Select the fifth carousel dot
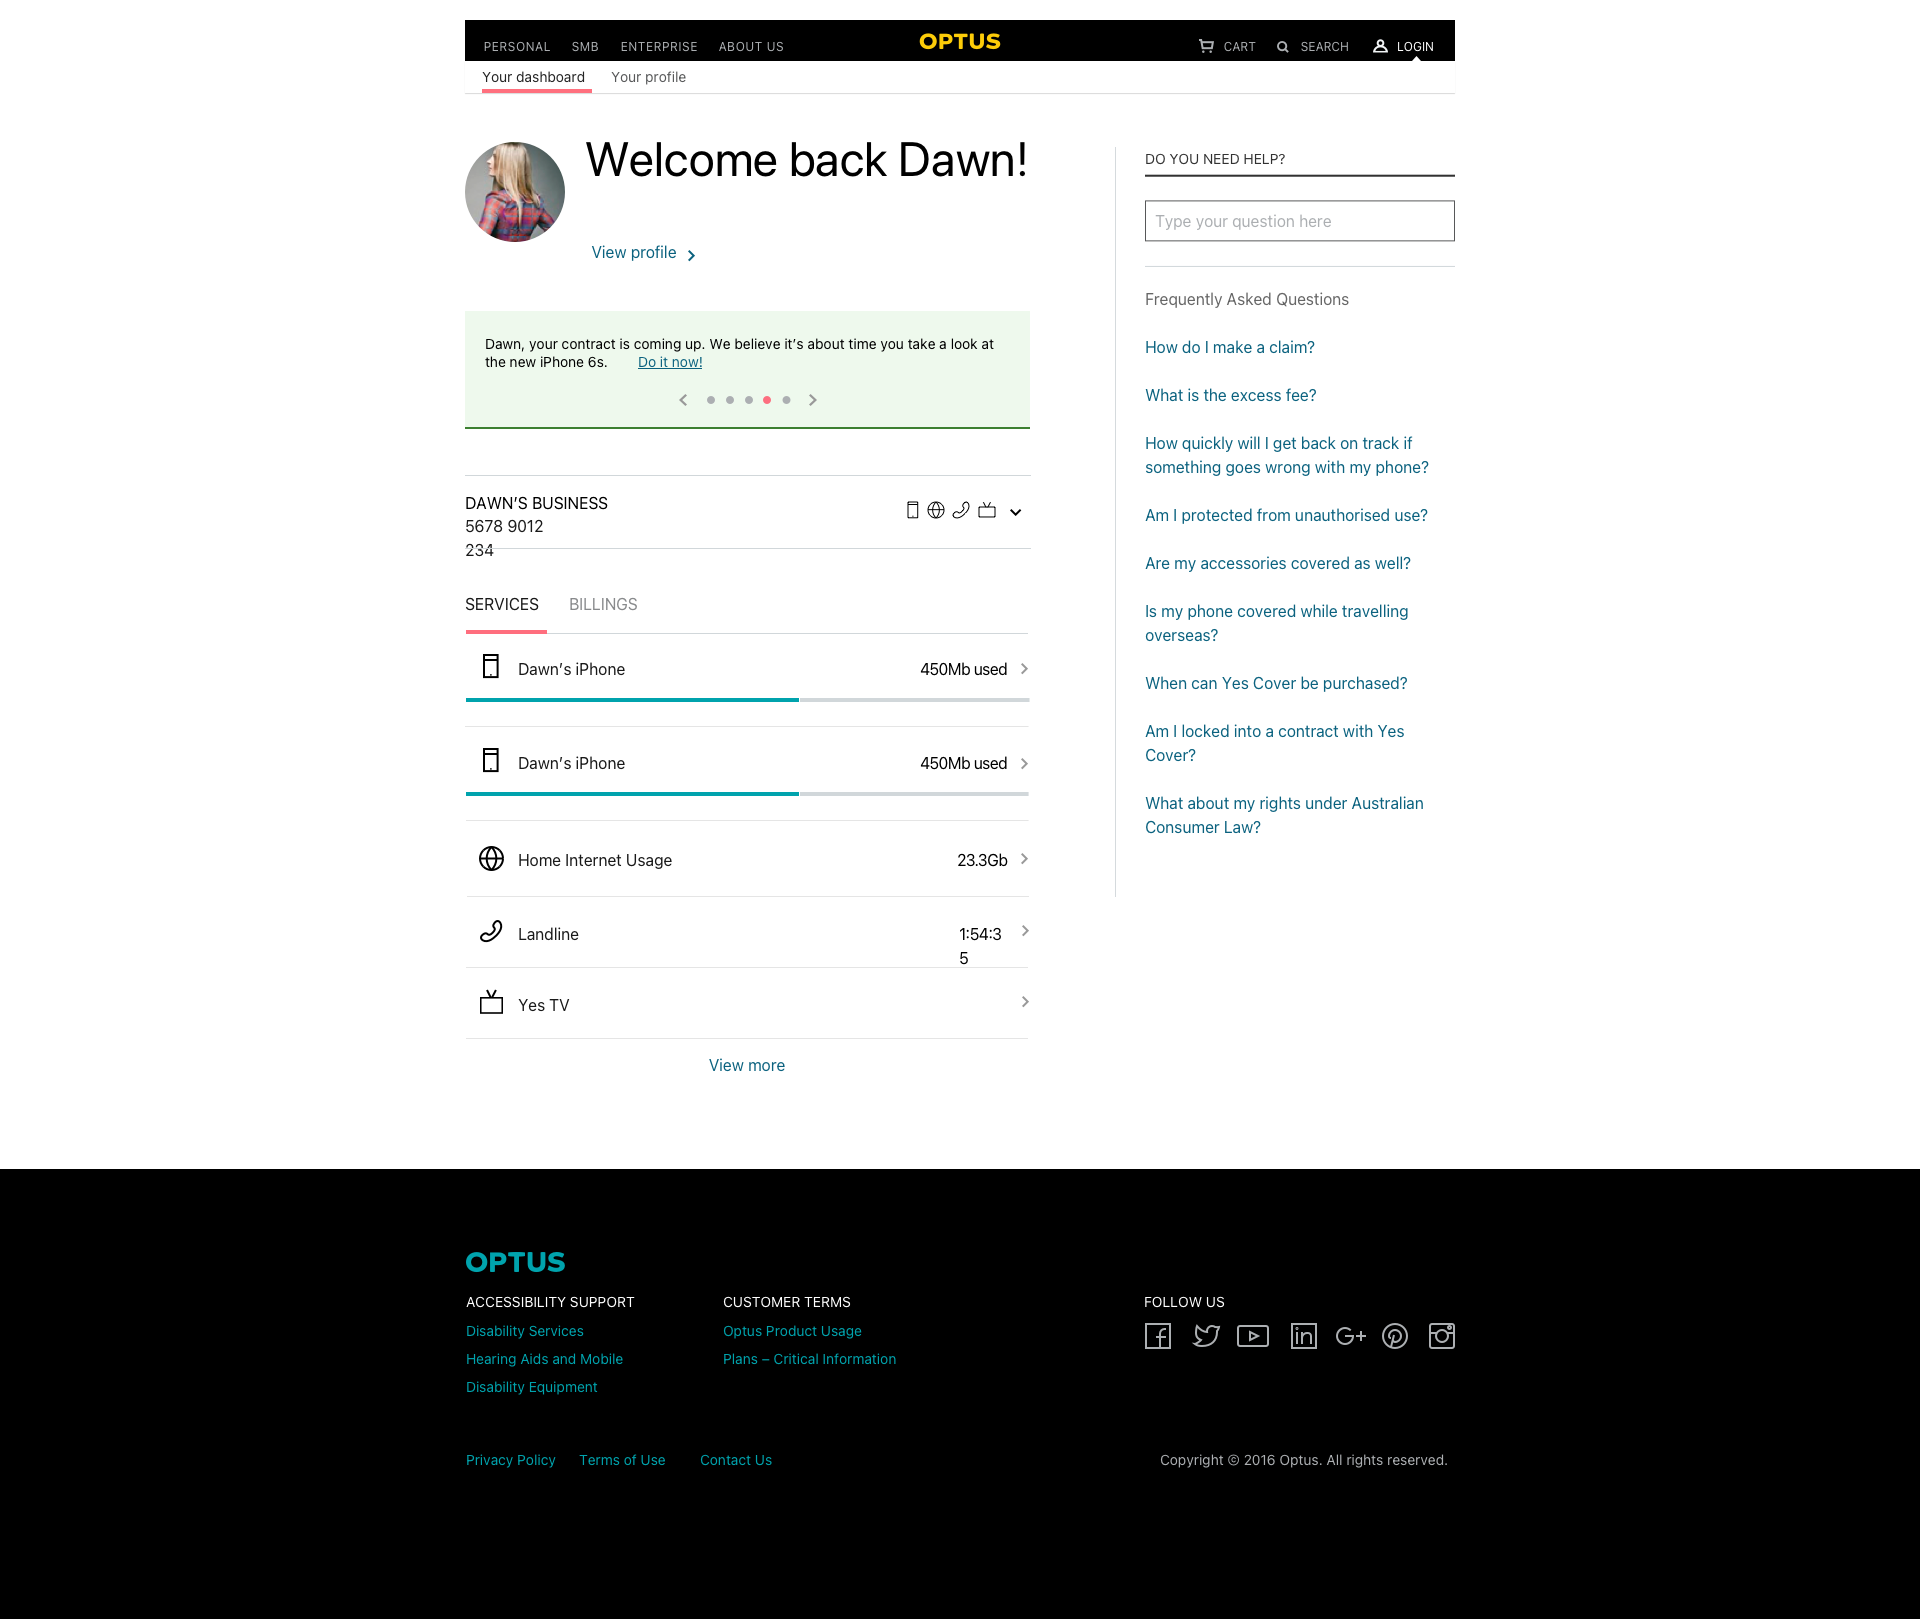The height and width of the screenshot is (1620, 1920). (x=787, y=400)
